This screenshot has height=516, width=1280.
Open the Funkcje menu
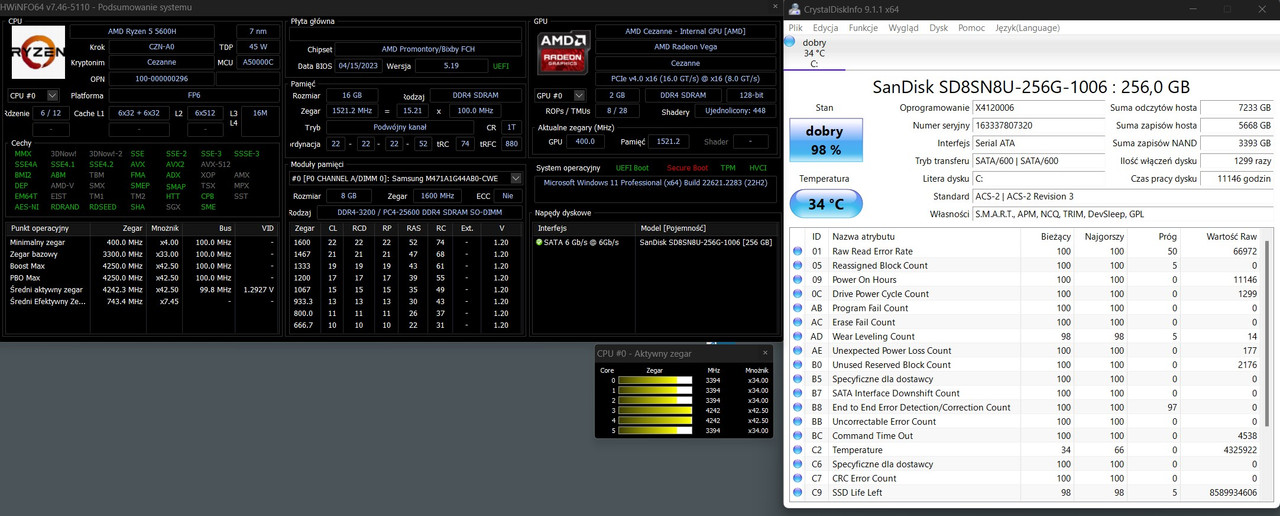(x=863, y=28)
